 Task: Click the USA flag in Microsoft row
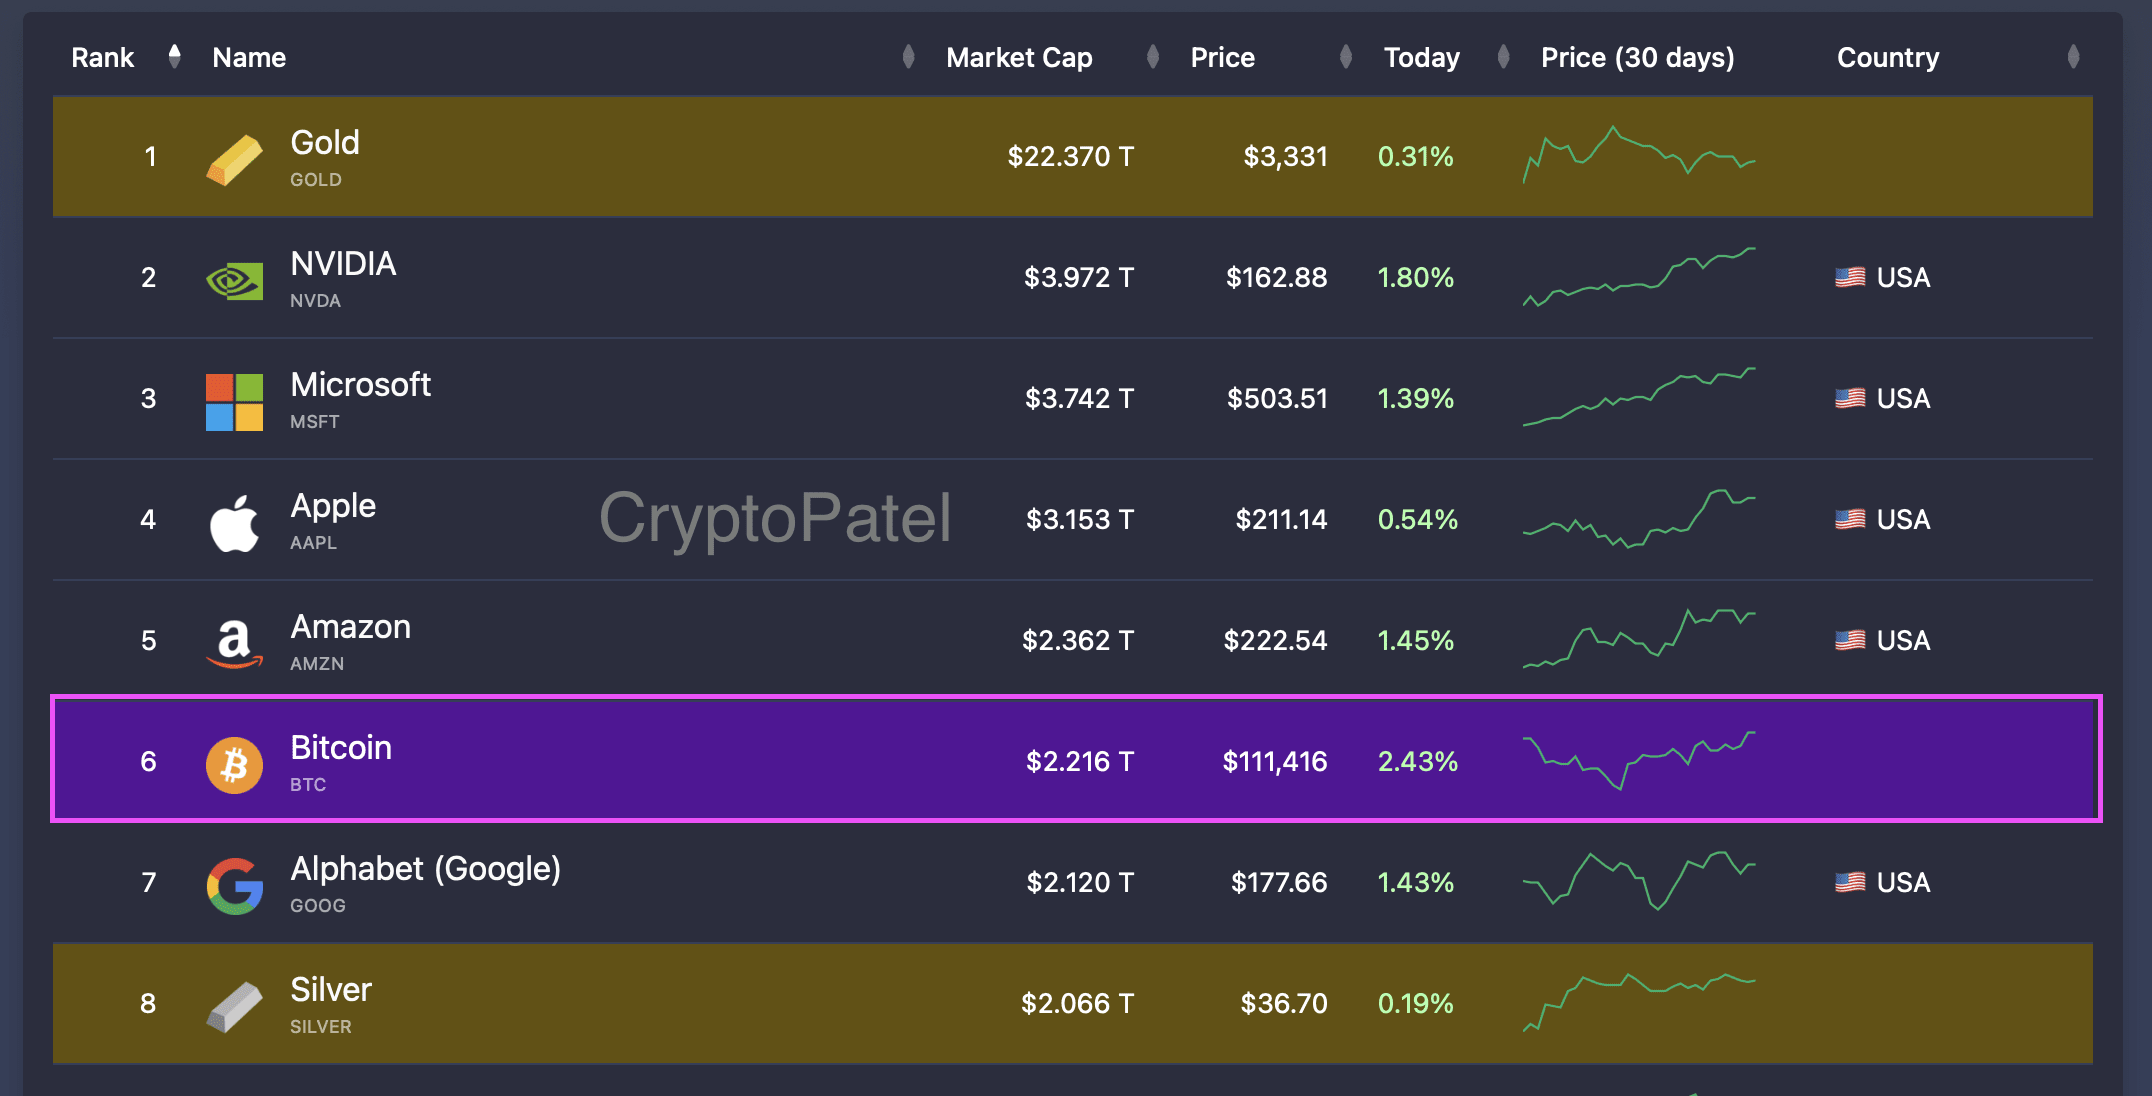[1850, 398]
